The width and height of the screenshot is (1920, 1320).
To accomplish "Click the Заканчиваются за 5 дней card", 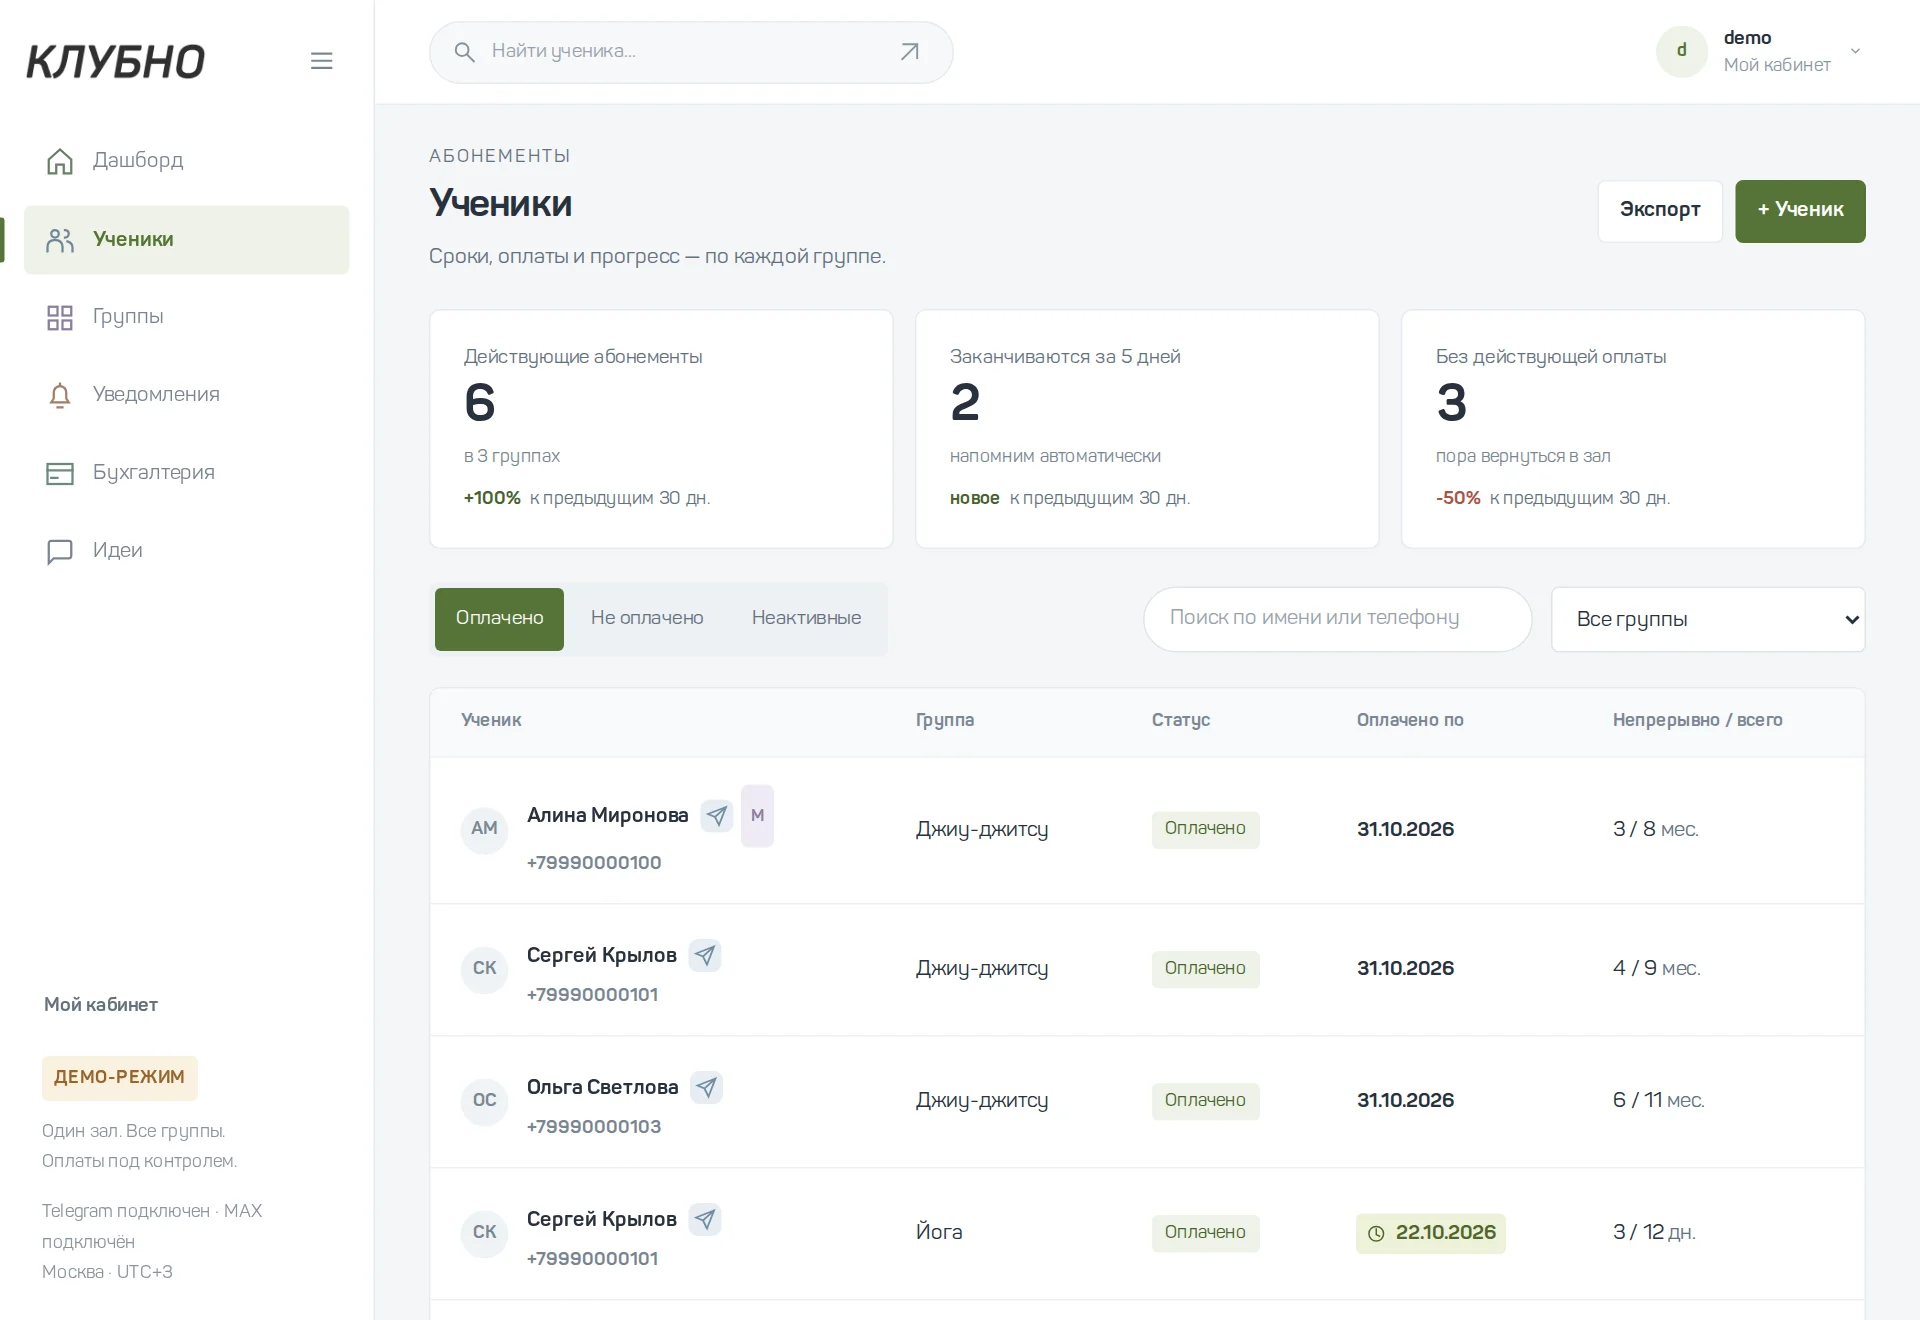I will coord(1147,429).
